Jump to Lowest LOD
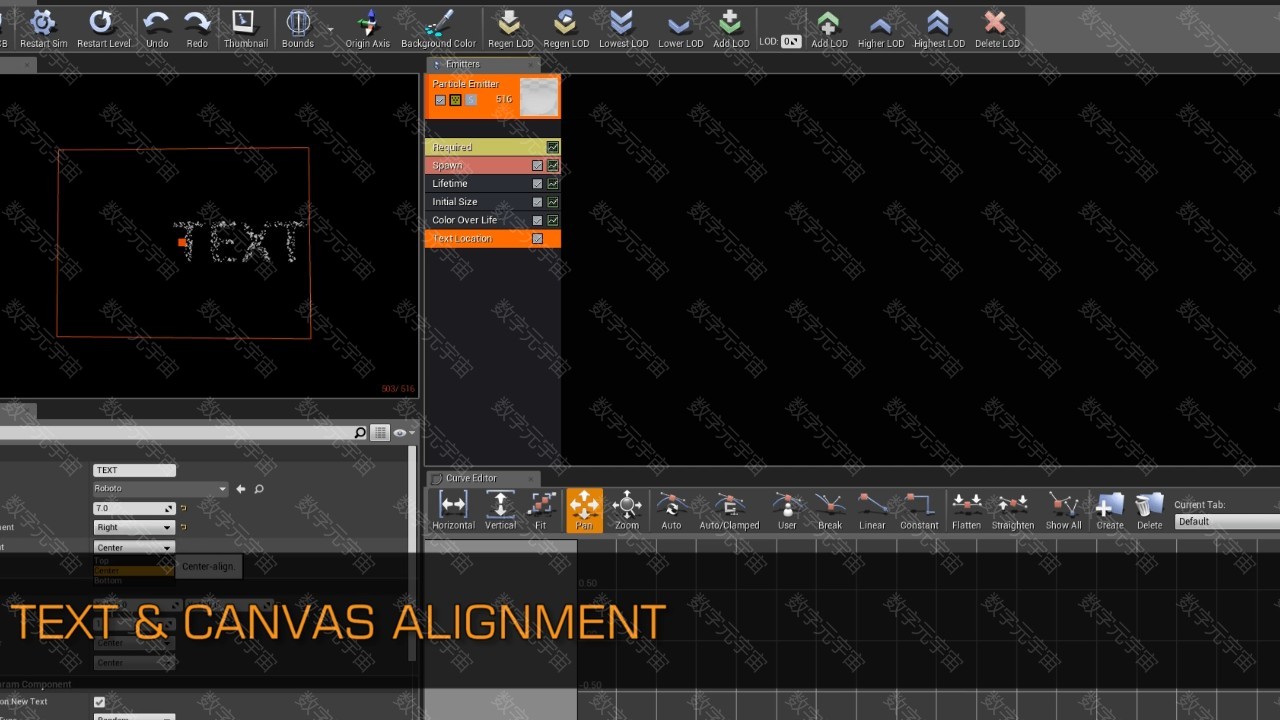The width and height of the screenshot is (1280, 720). [623, 28]
